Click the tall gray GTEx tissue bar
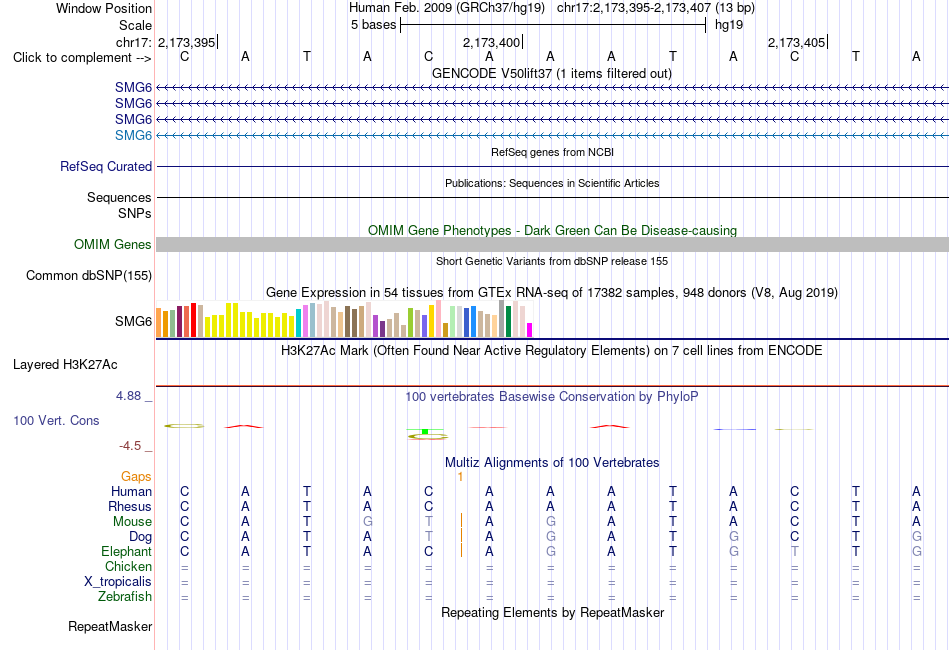Screen dimensions: 950x650 [502, 319]
